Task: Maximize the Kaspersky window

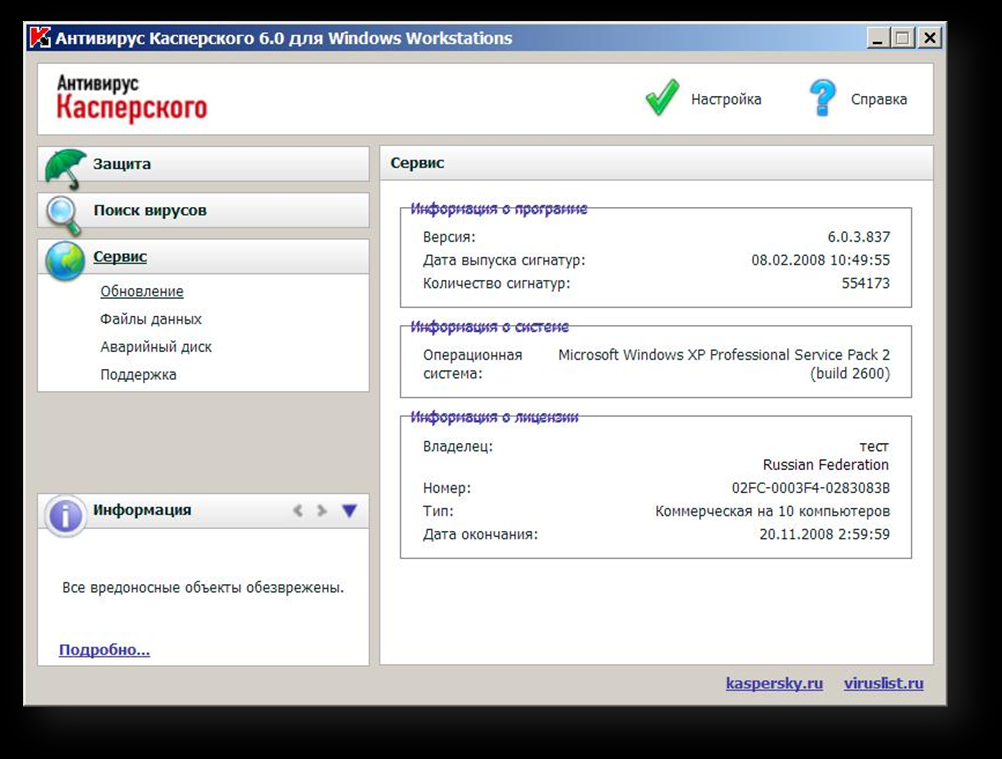Action: (902, 38)
